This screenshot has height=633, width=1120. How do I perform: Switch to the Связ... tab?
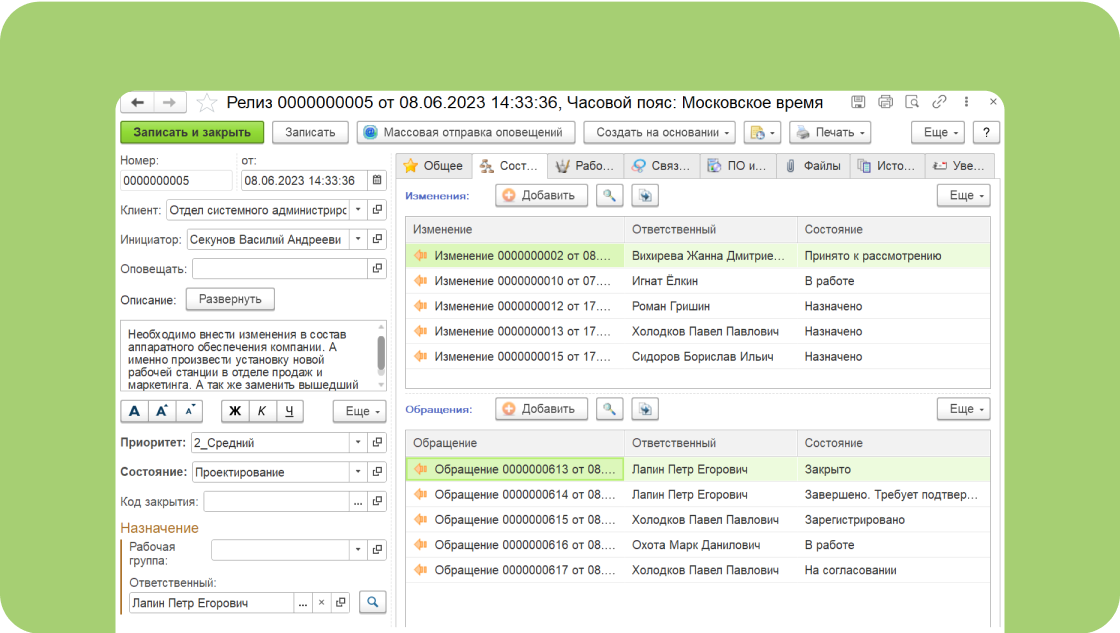pos(661,166)
